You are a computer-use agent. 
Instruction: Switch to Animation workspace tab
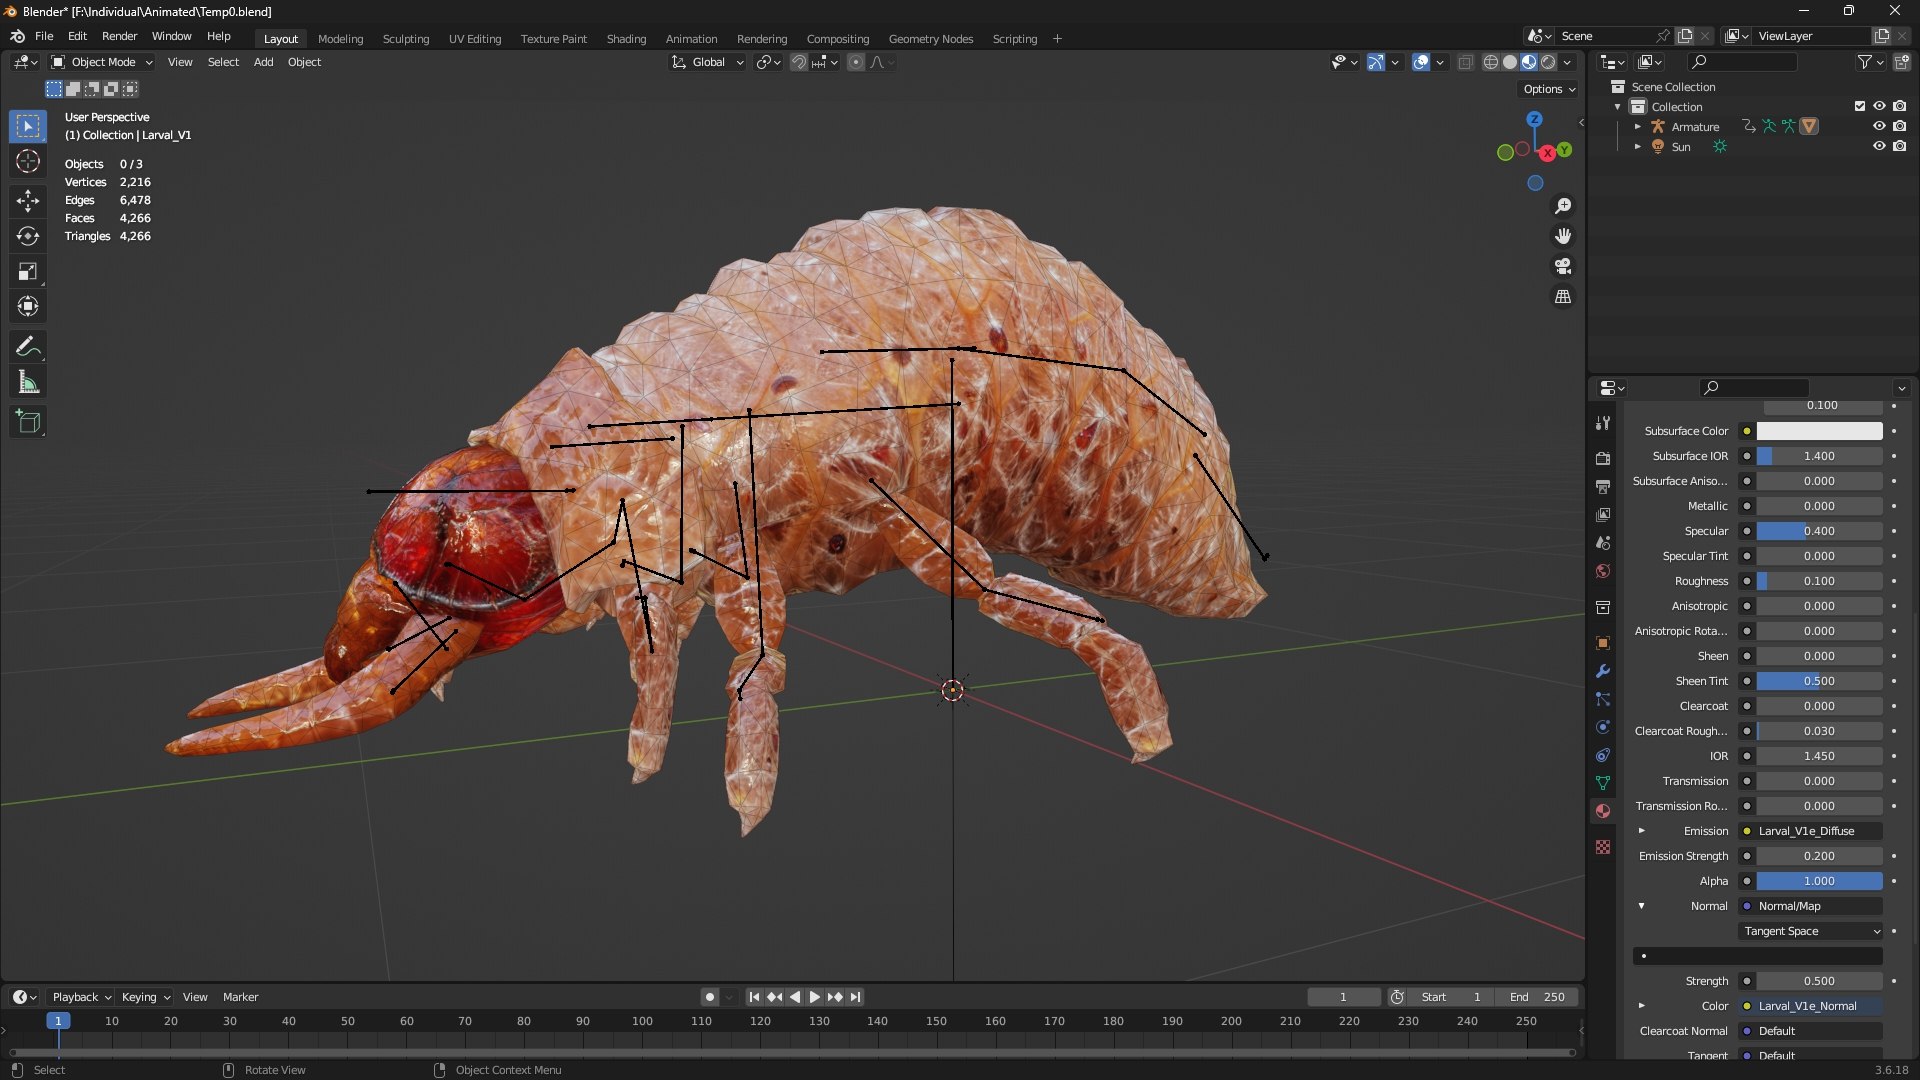point(691,39)
